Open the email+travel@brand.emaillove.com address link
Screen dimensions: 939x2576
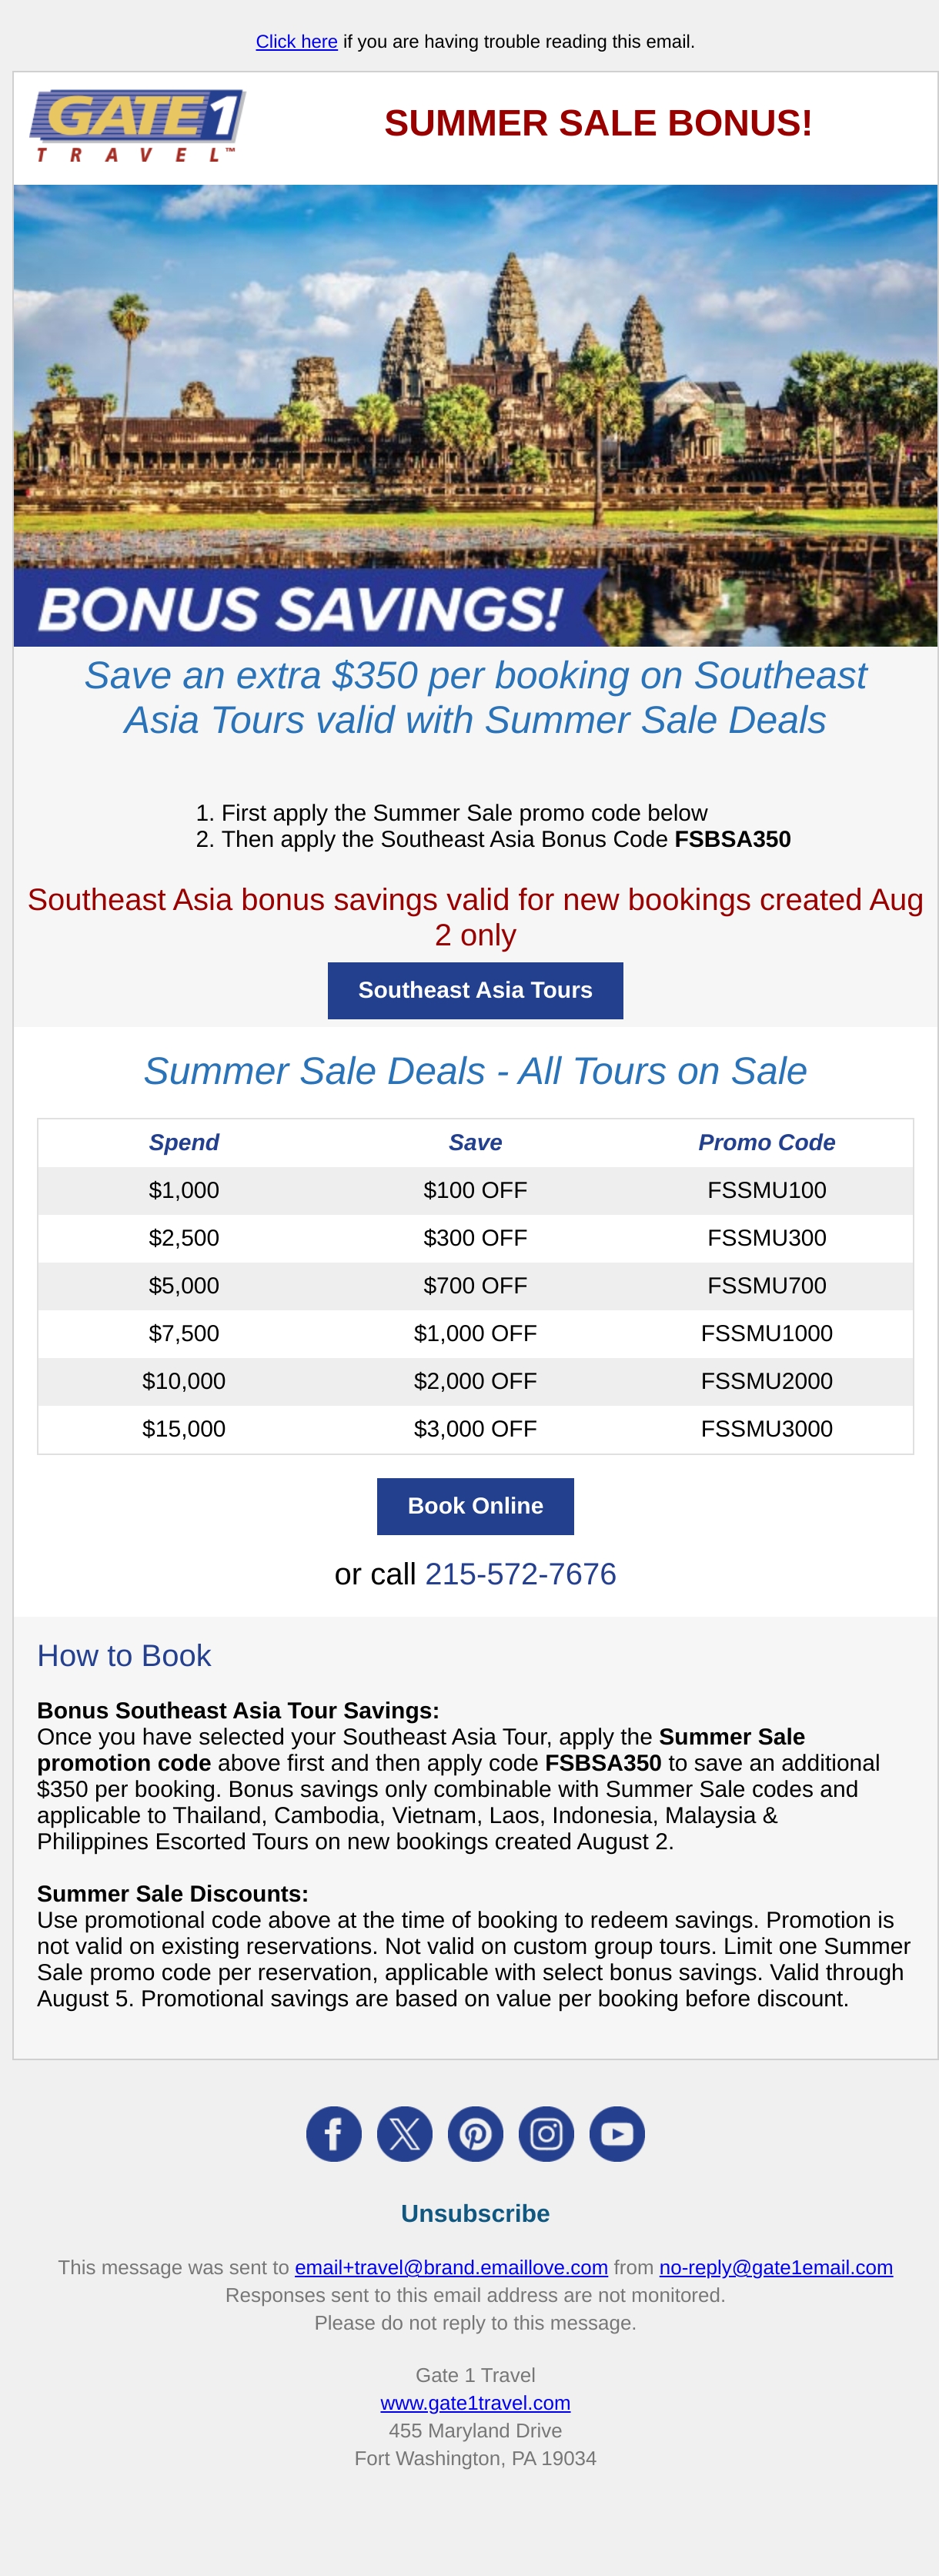(x=451, y=2267)
